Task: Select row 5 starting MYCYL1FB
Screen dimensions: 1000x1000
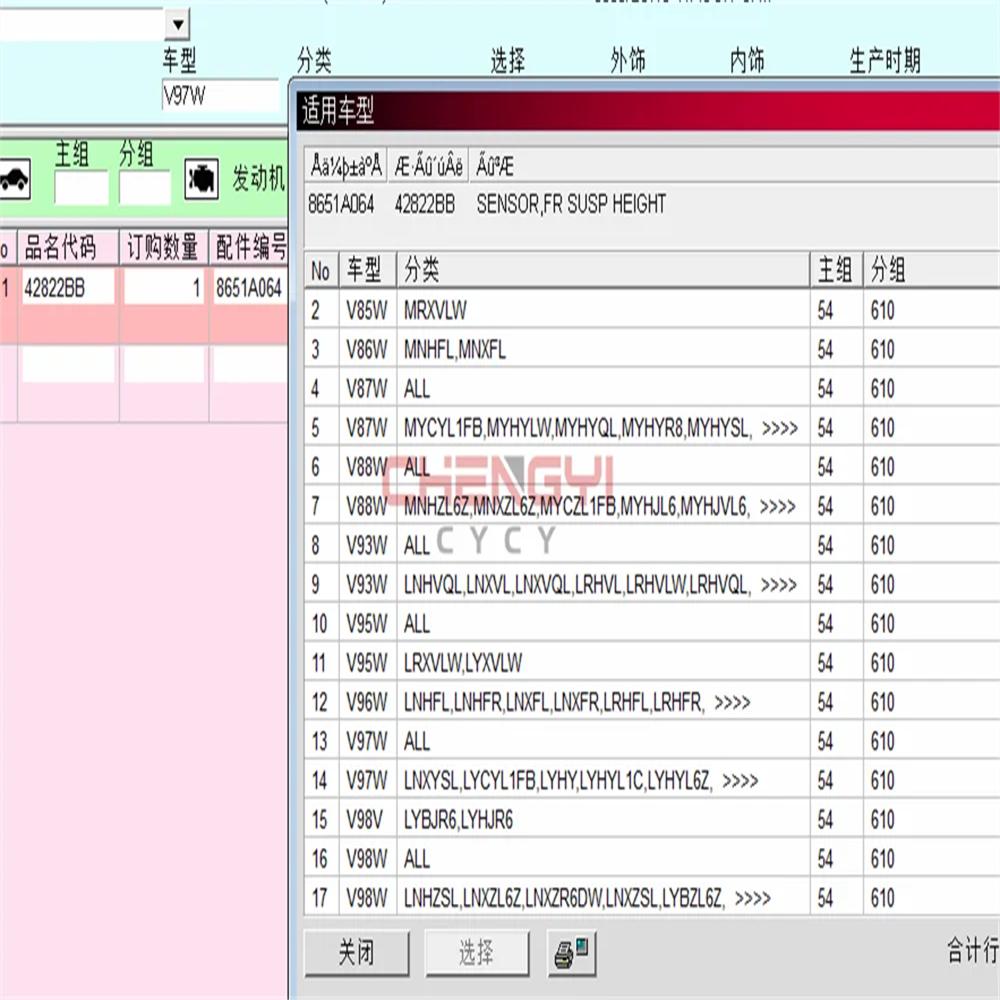Action: tap(652, 428)
